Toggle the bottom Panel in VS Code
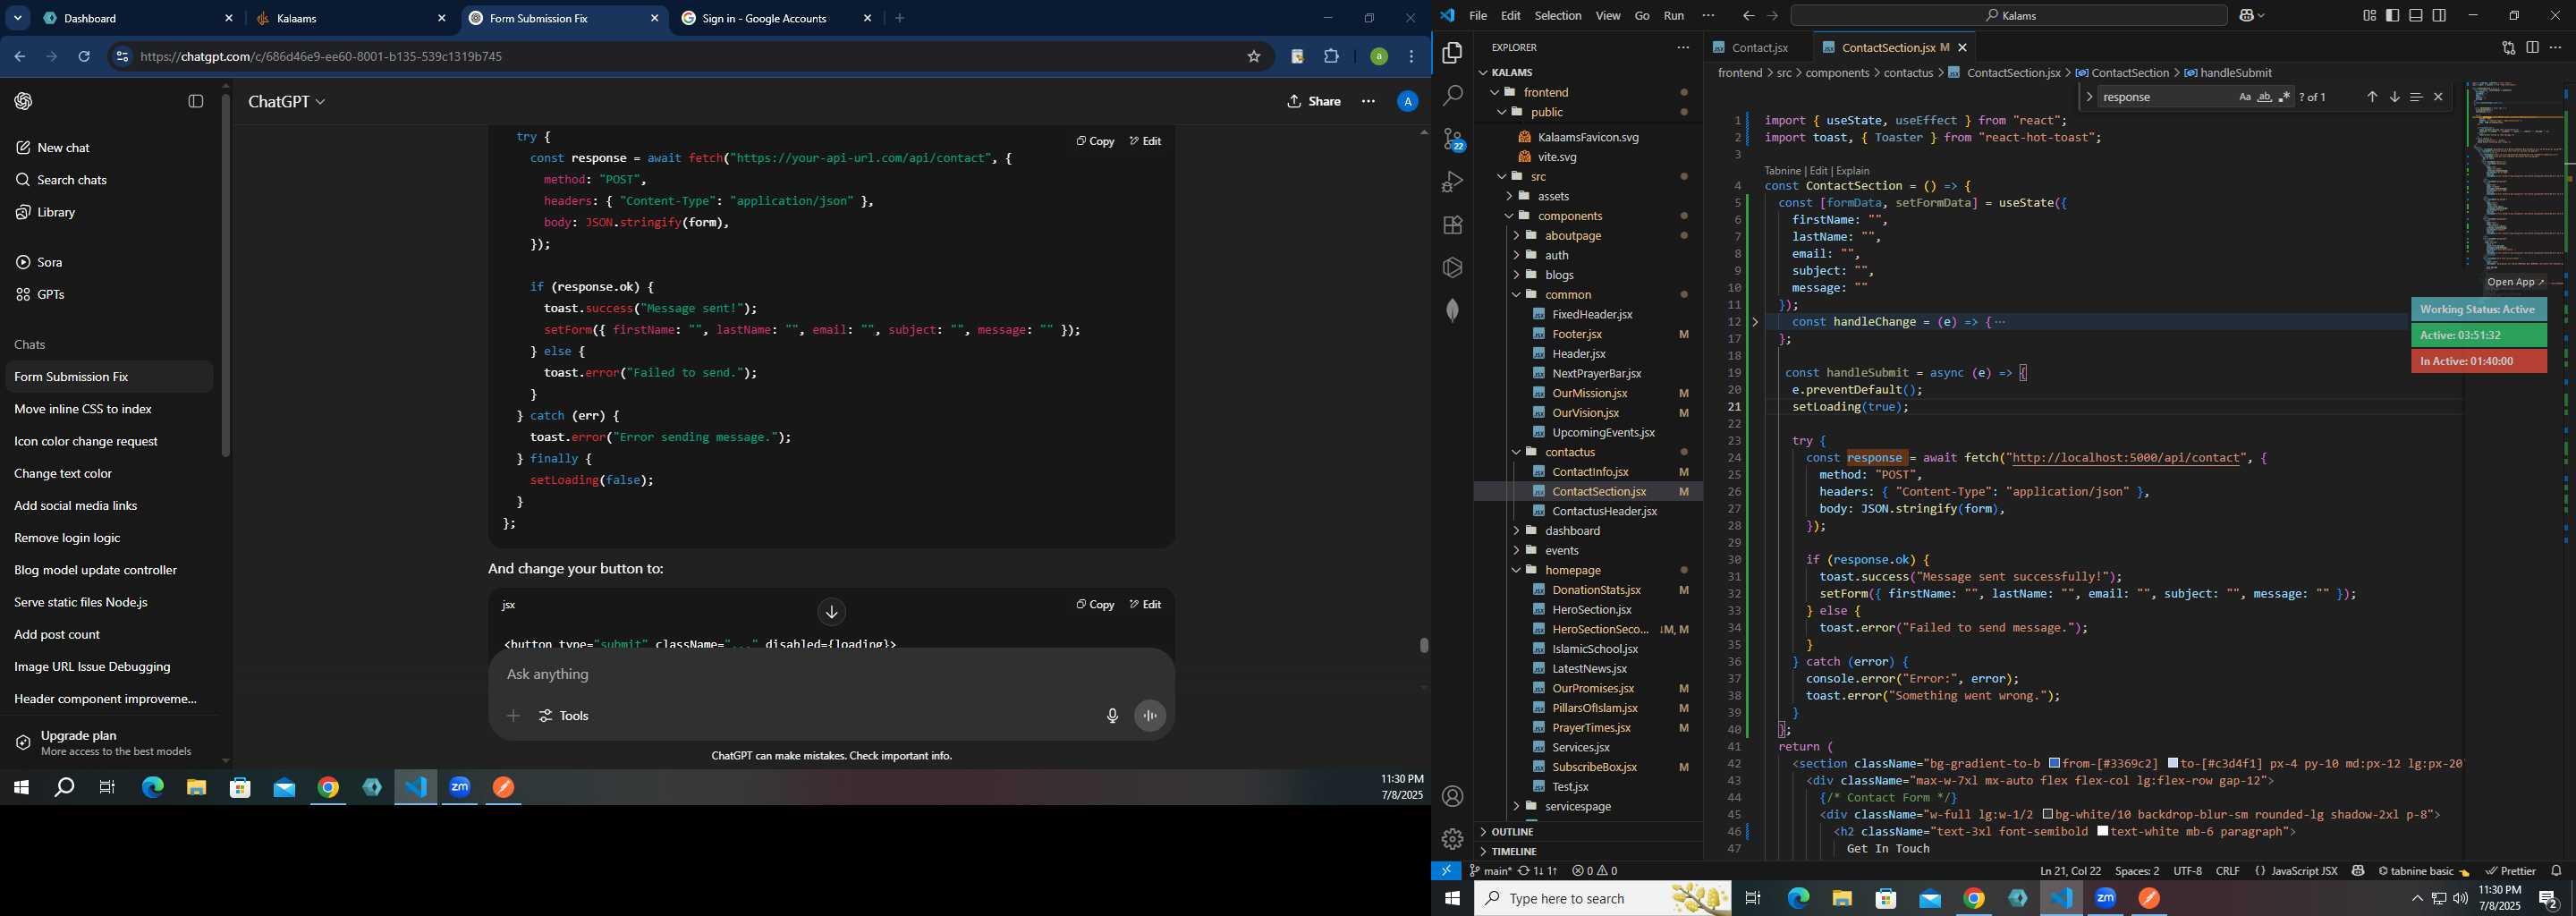 2416,16
